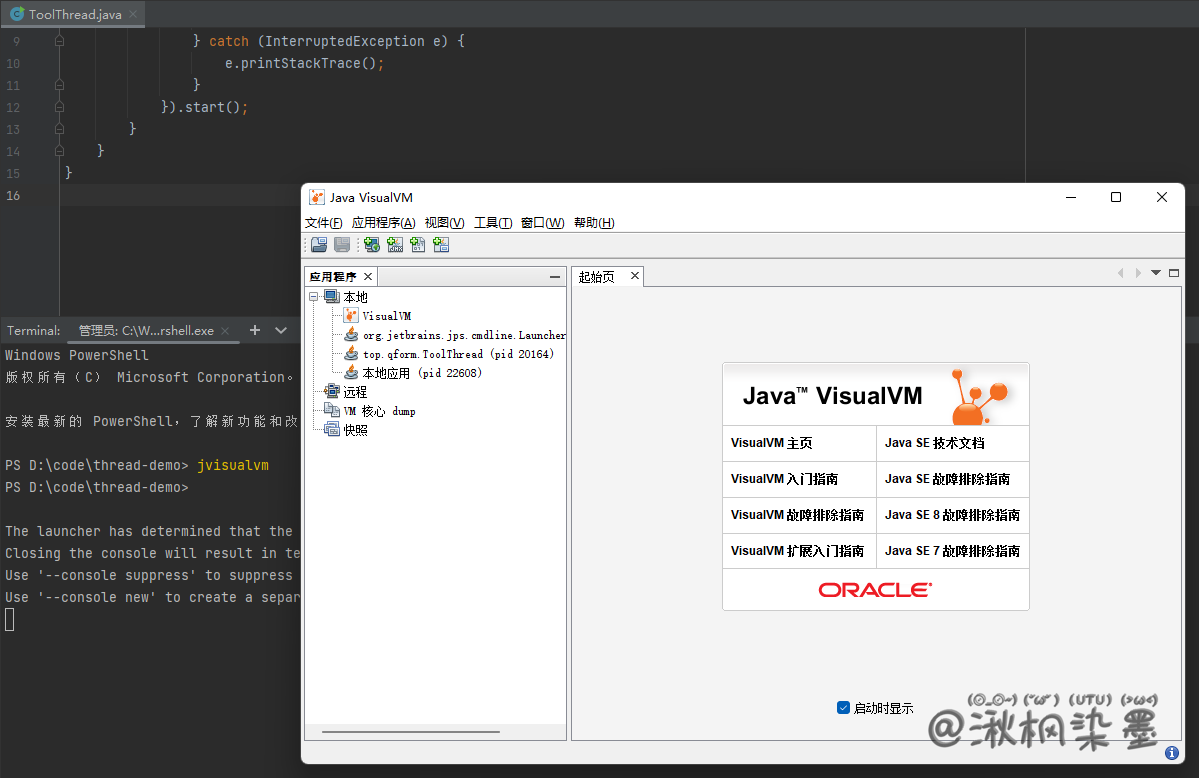This screenshot has height=778, width=1199.
Task: Click the Add JMX Connection toolbar icon
Action: (x=395, y=245)
